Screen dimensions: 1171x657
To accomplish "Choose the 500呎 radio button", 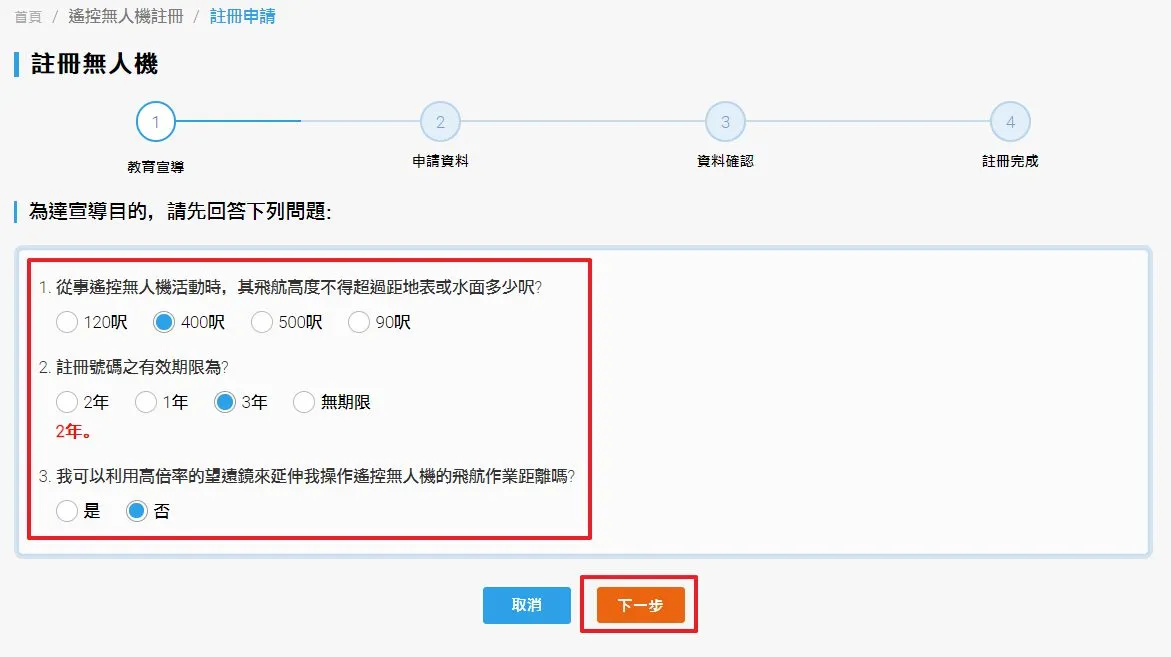I will [261, 322].
